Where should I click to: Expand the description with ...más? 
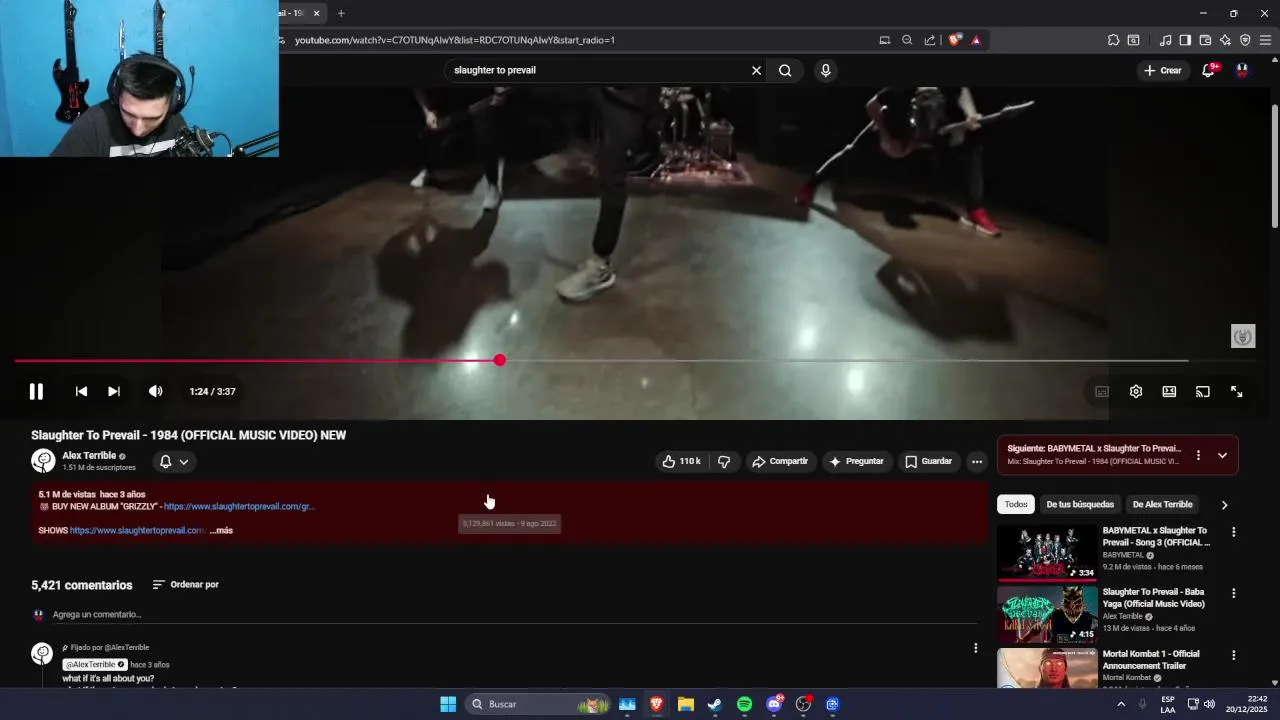point(221,530)
